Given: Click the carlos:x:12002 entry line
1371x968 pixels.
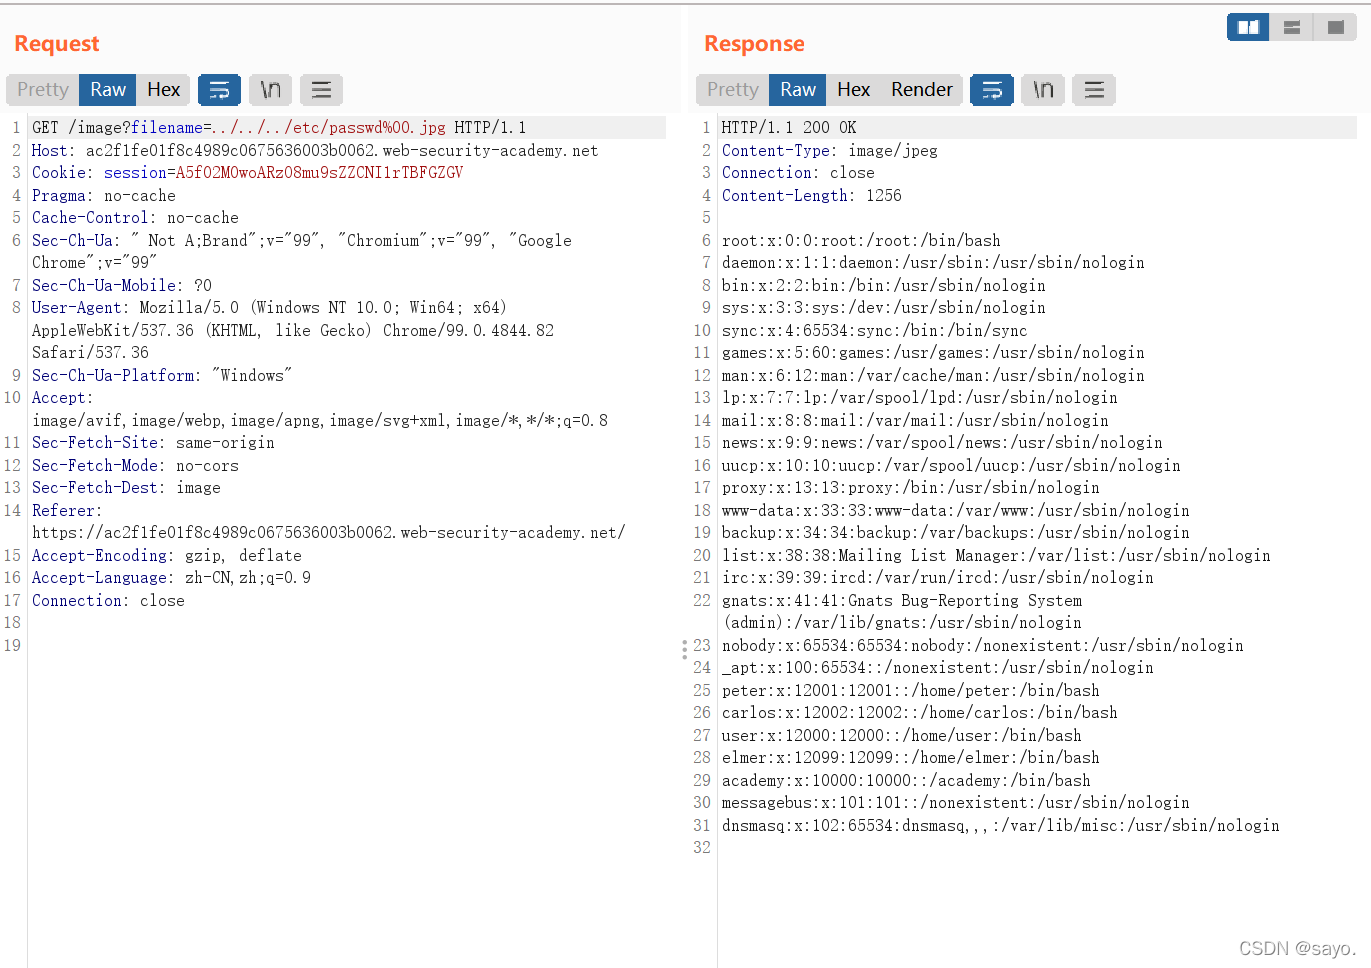Looking at the screenshot, I should coord(920,713).
